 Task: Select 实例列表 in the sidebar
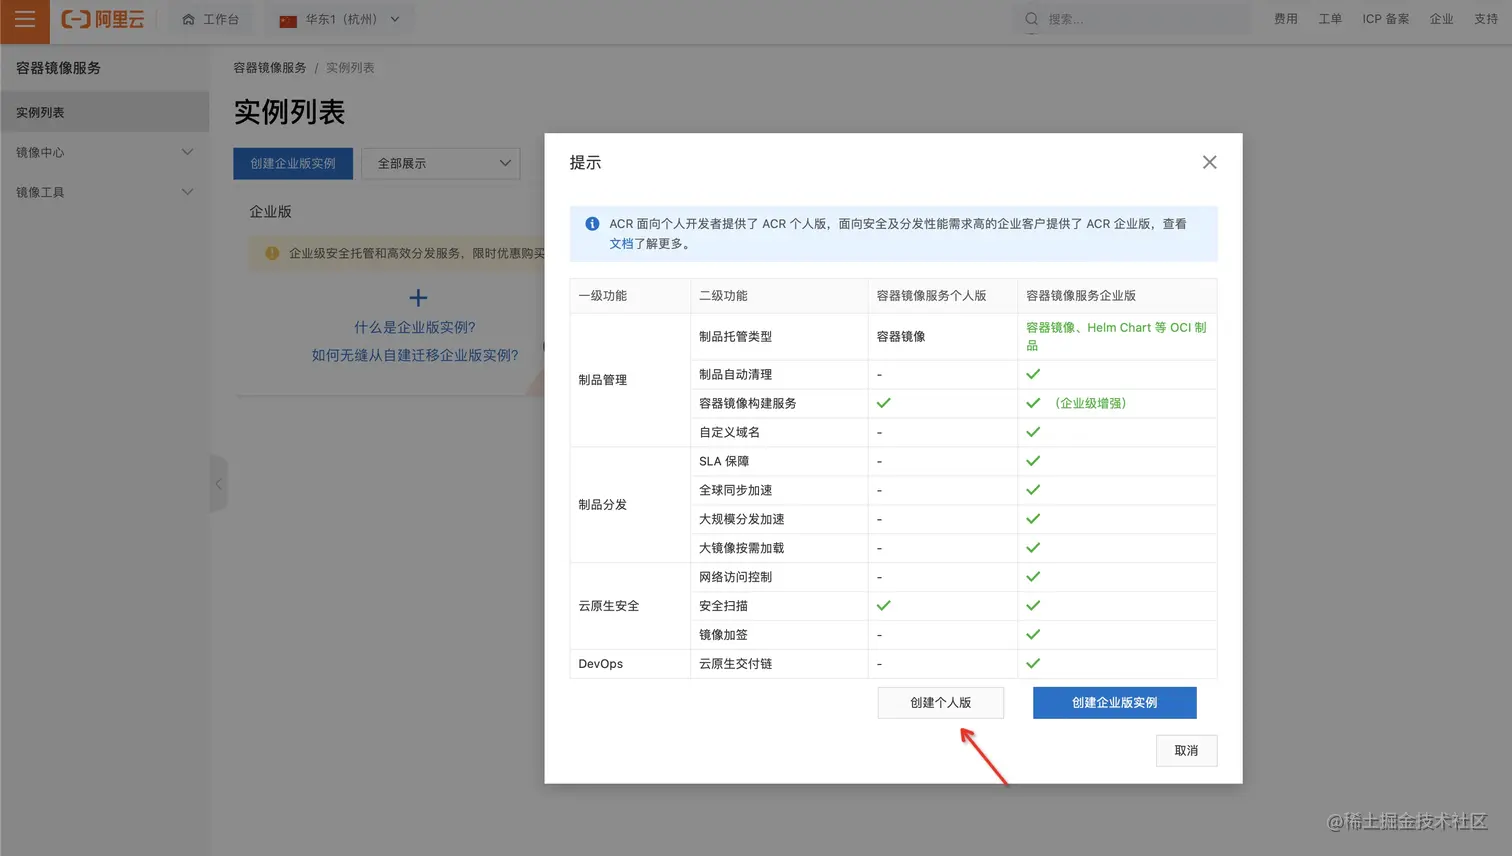(x=105, y=112)
